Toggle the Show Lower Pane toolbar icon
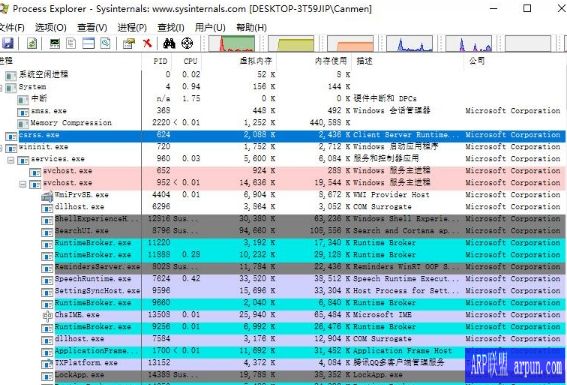Image resolution: width=567 pixels, height=385 pixels. click(89, 43)
